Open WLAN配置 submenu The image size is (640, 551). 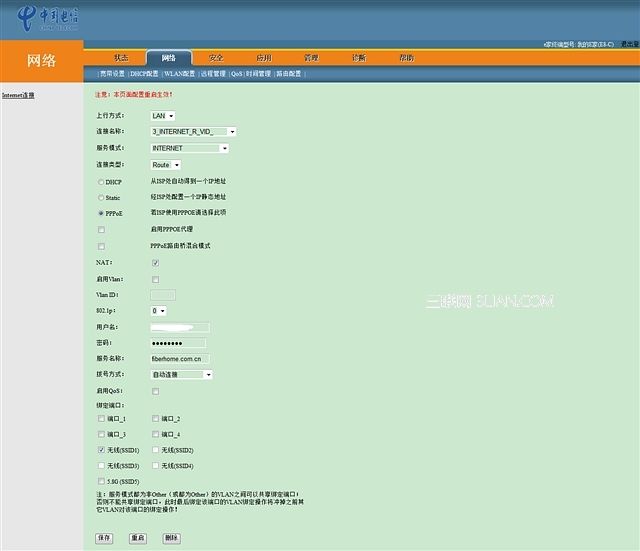point(179,74)
